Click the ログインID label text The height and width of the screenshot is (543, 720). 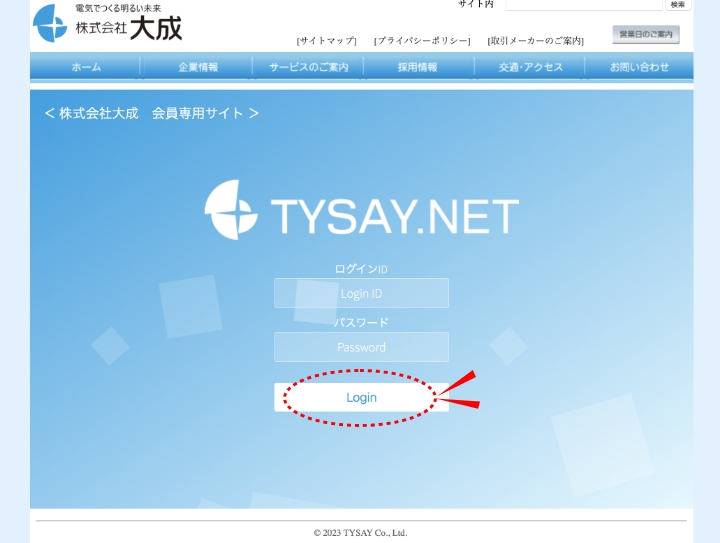pos(361,269)
